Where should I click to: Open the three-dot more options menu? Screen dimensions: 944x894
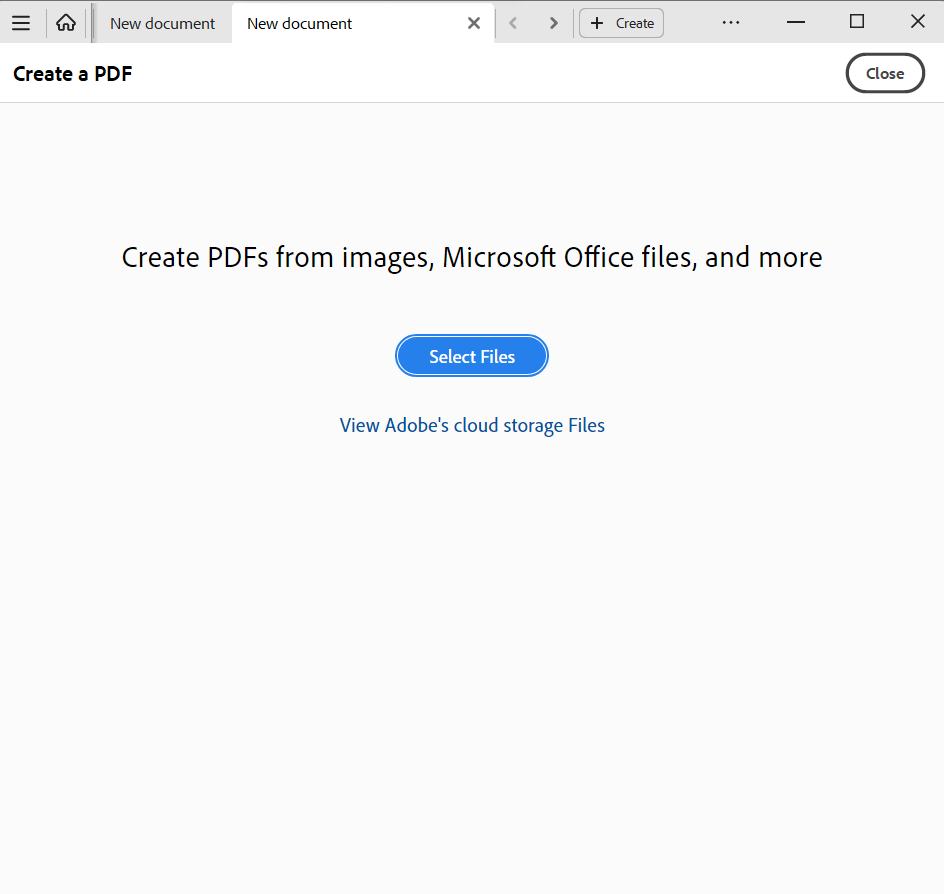click(731, 22)
